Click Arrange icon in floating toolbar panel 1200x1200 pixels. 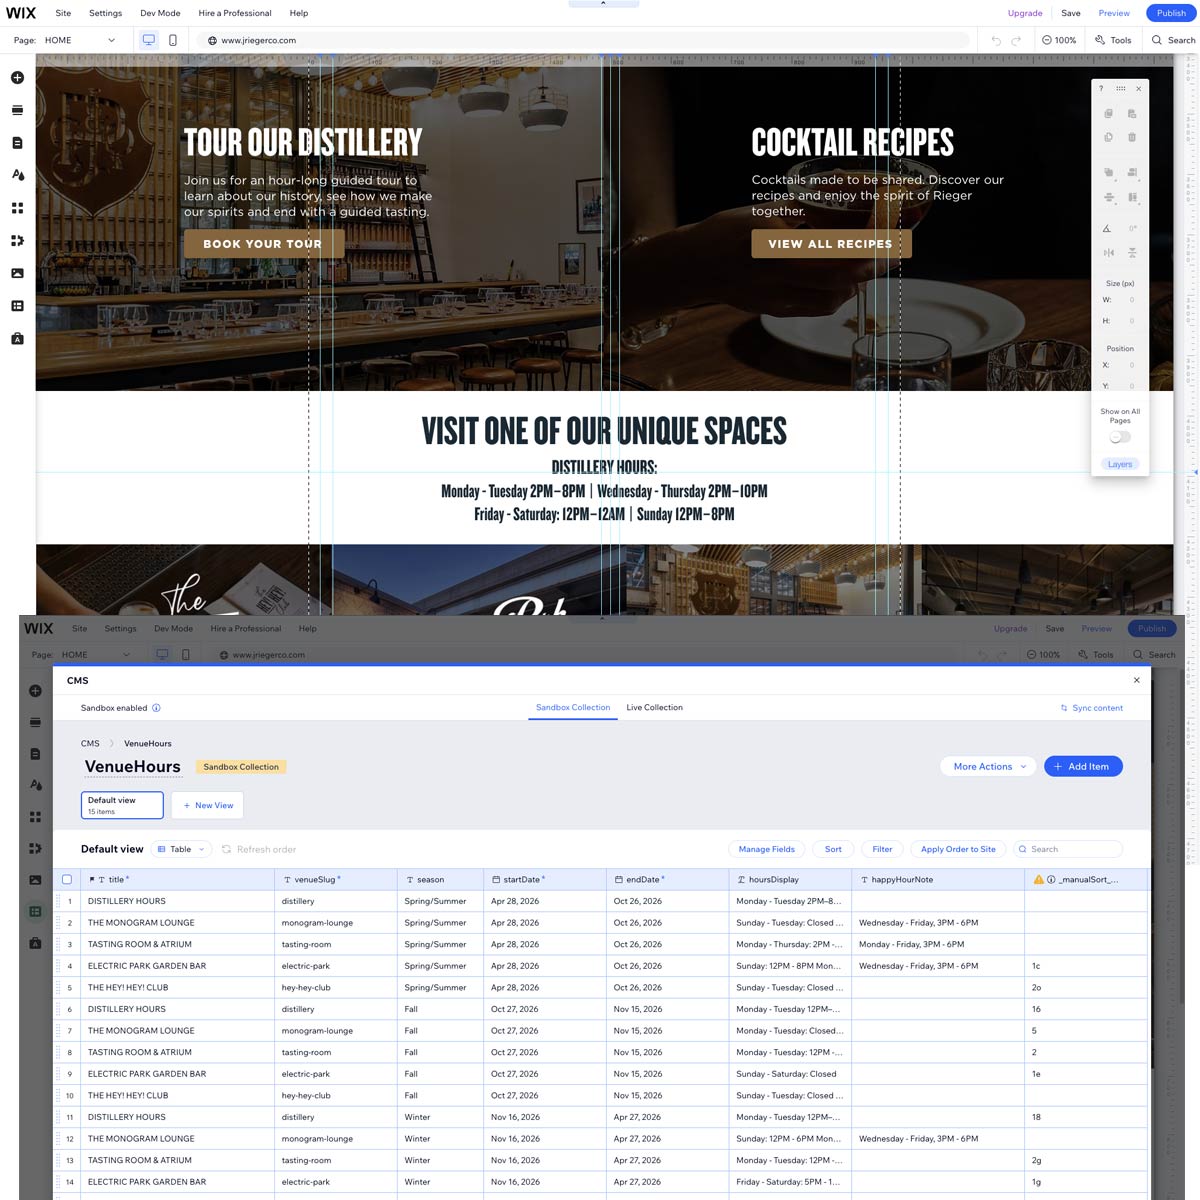pyautogui.click(x=1108, y=173)
